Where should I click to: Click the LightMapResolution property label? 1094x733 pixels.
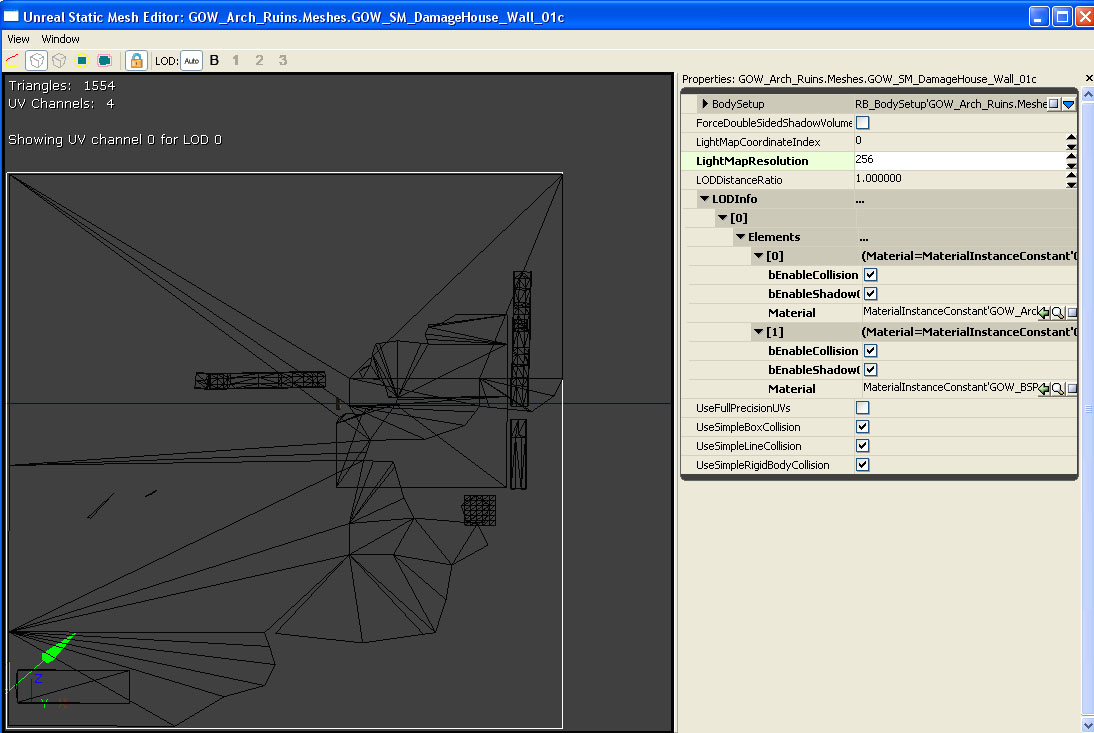point(752,161)
